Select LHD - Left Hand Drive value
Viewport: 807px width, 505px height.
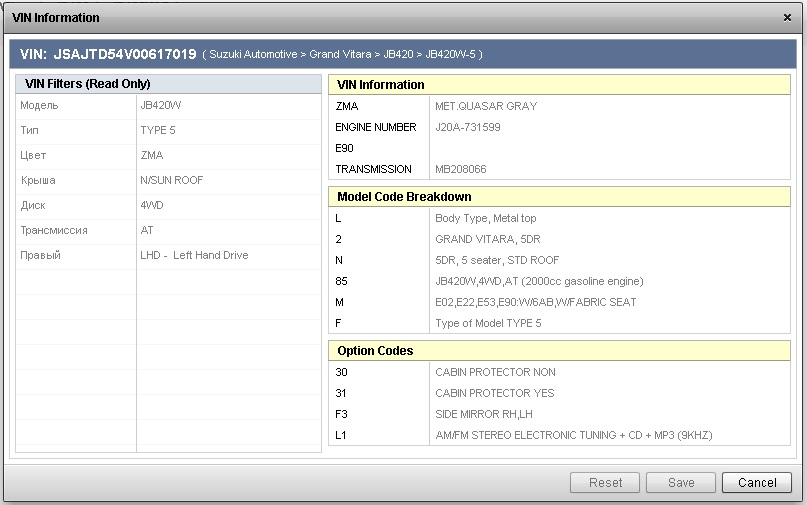pyautogui.click(x=194, y=255)
